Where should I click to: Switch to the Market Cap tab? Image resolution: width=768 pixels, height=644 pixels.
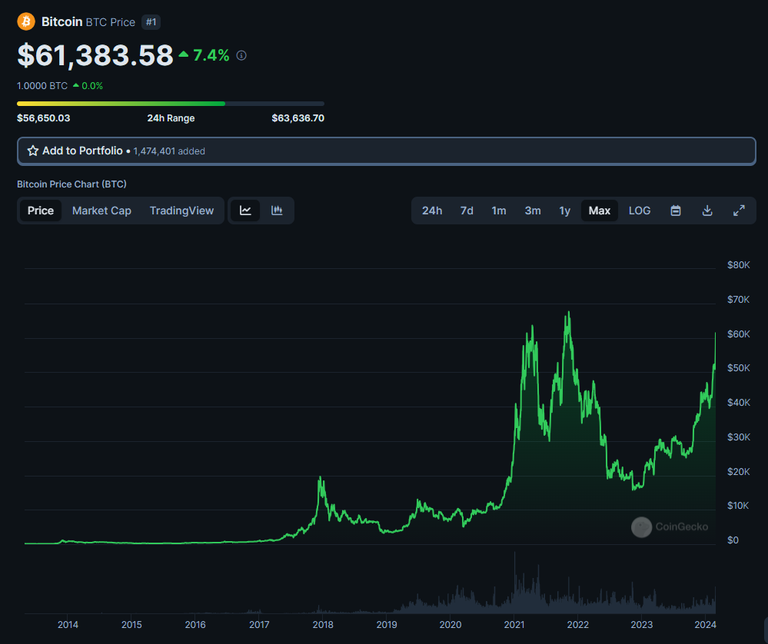pos(101,211)
